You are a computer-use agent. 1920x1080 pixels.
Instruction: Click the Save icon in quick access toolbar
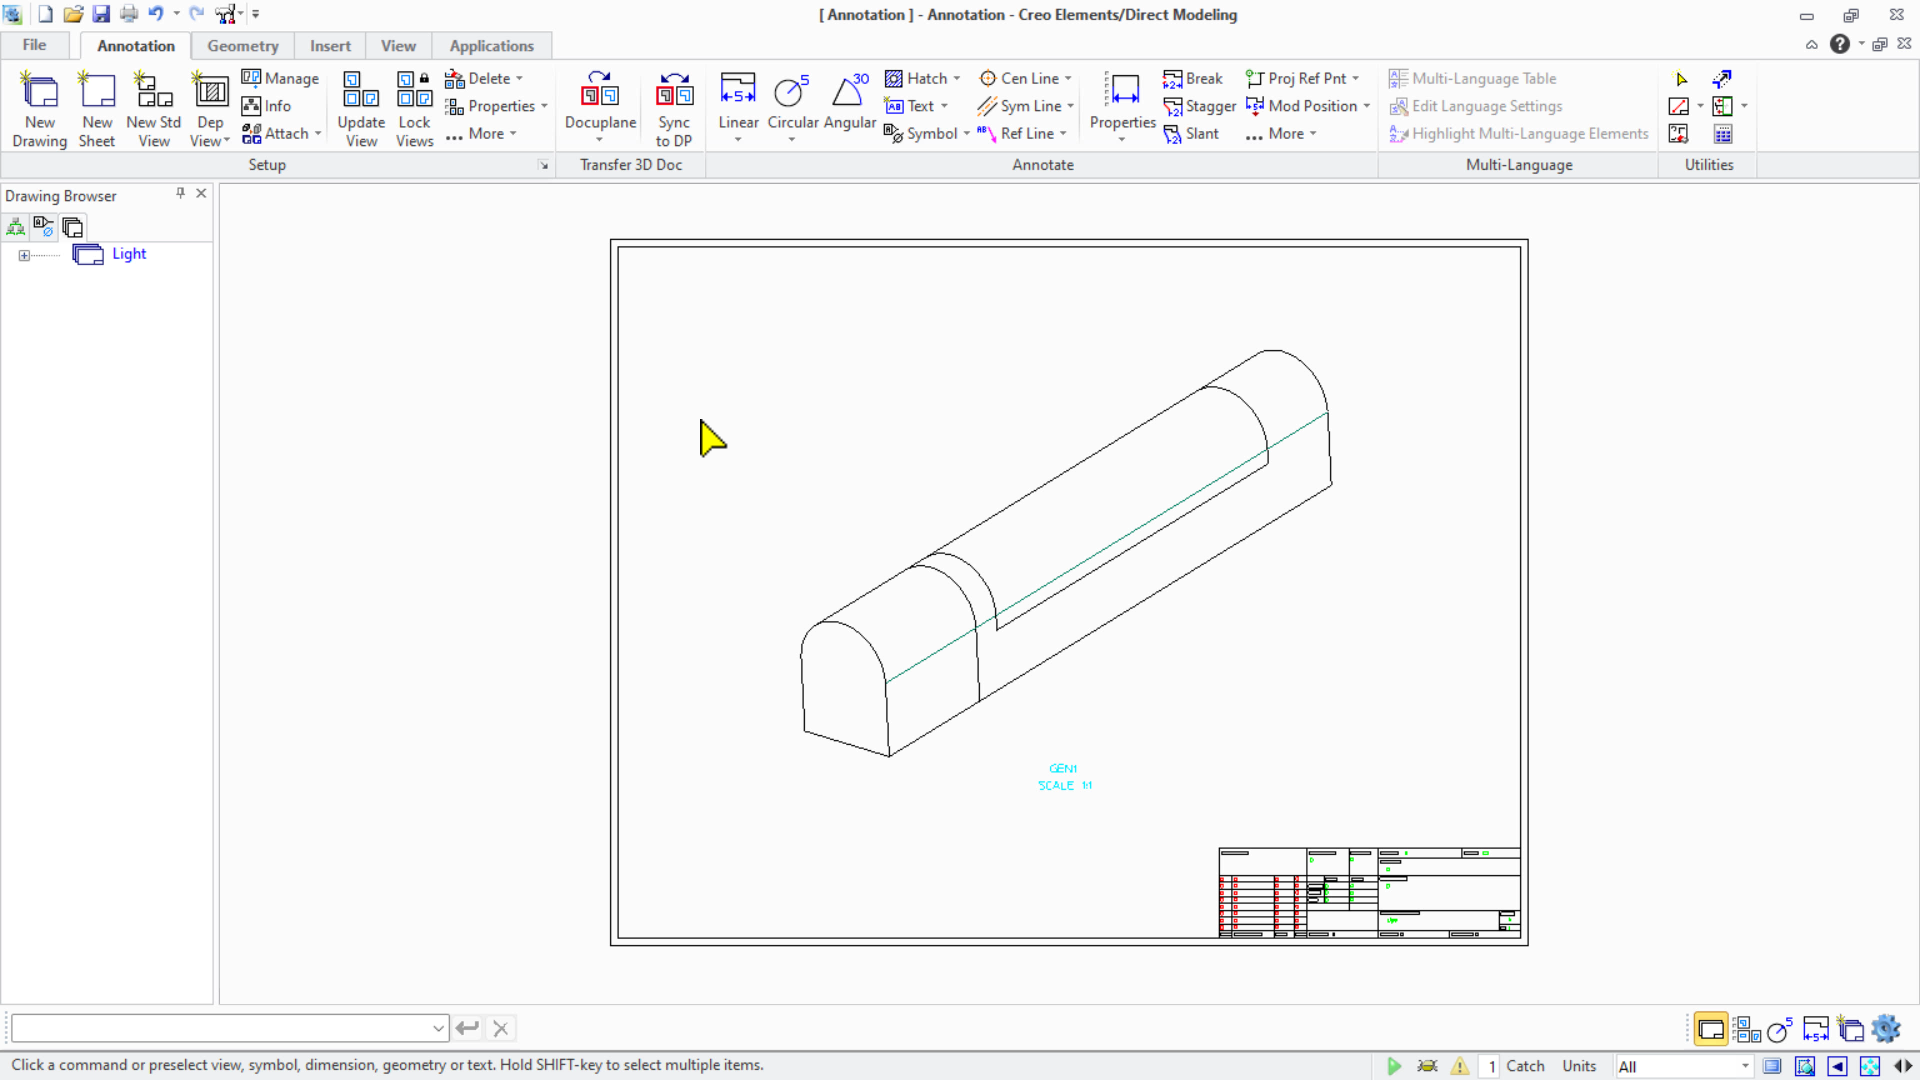[101, 14]
